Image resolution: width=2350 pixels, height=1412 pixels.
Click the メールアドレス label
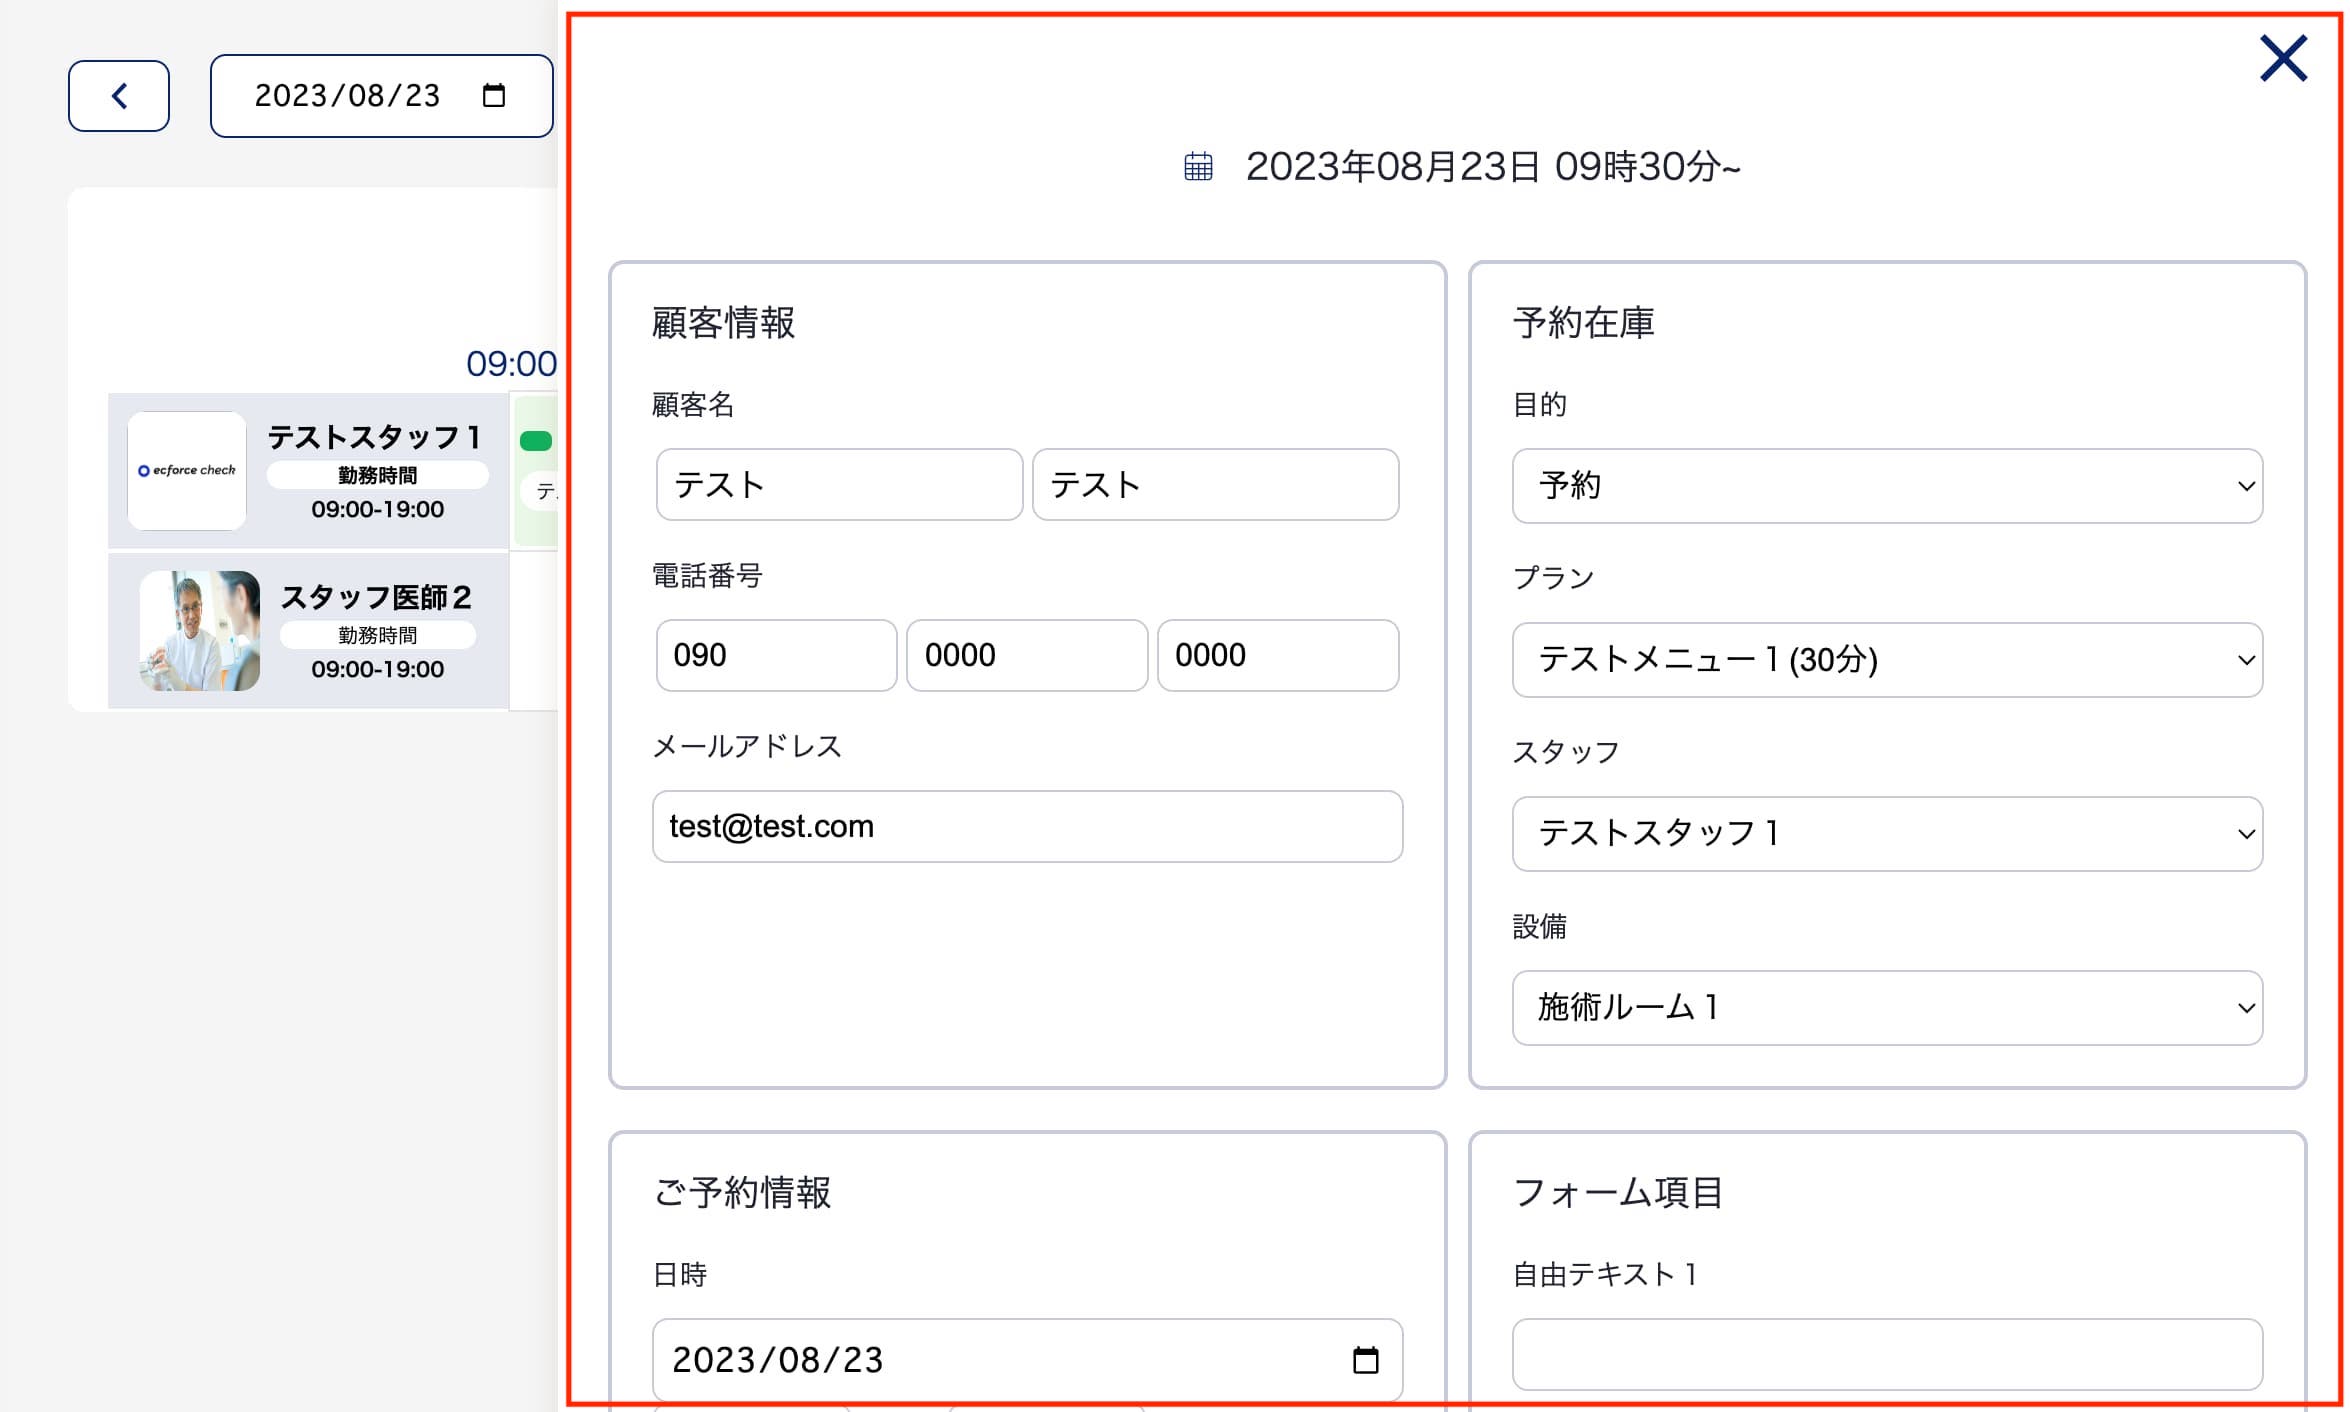click(x=746, y=746)
